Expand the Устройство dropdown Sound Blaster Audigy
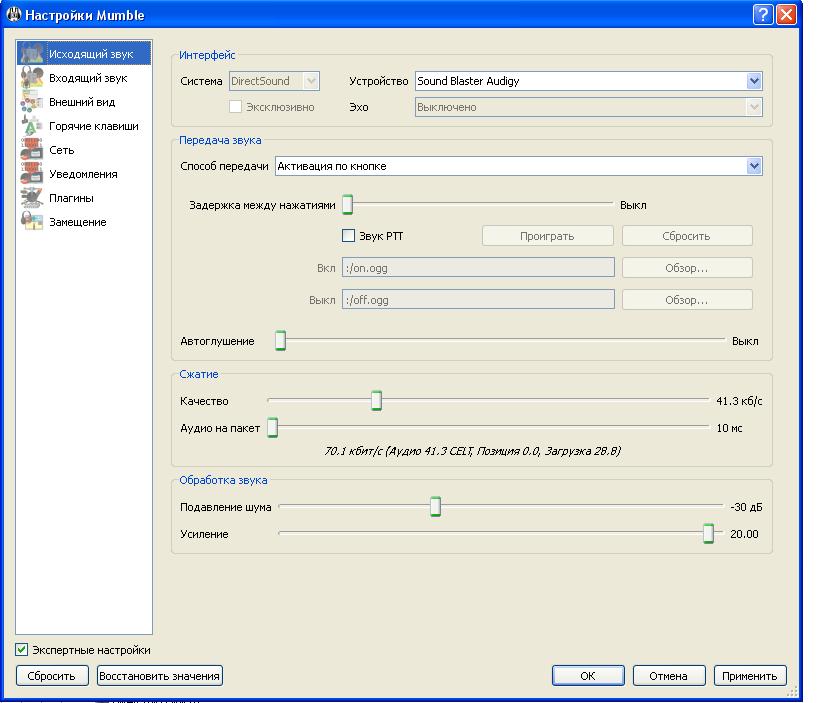The height and width of the screenshot is (703, 840). (754, 82)
